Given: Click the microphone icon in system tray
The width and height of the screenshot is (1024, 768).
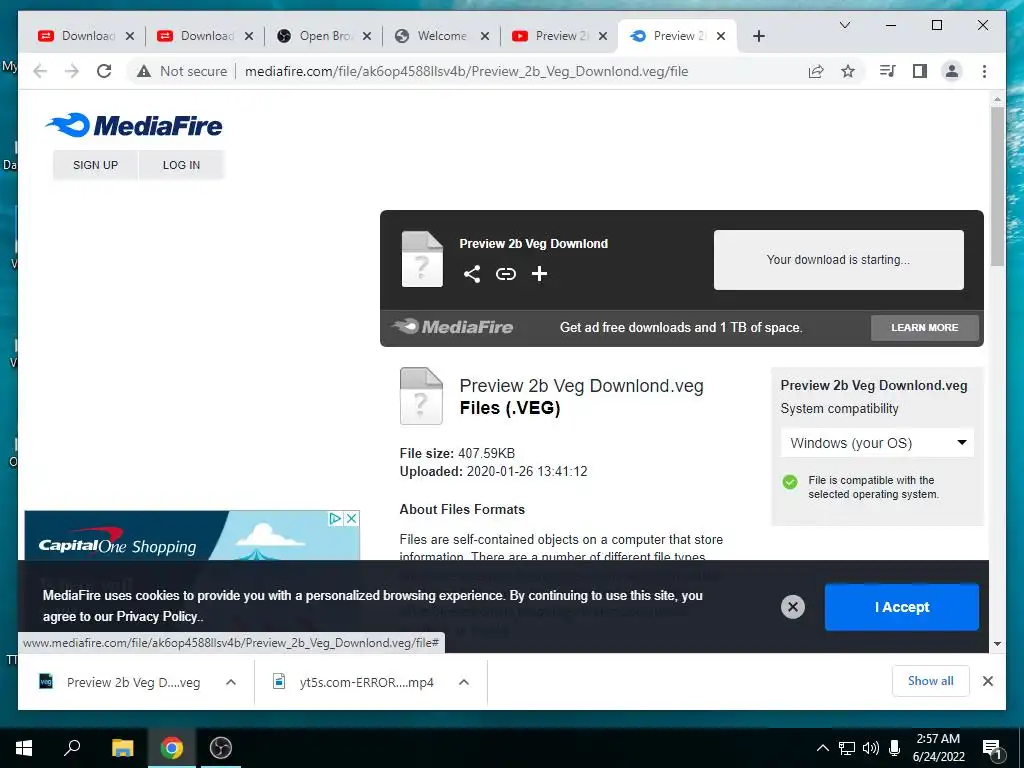Looking at the screenshot, I should (895, 748).
